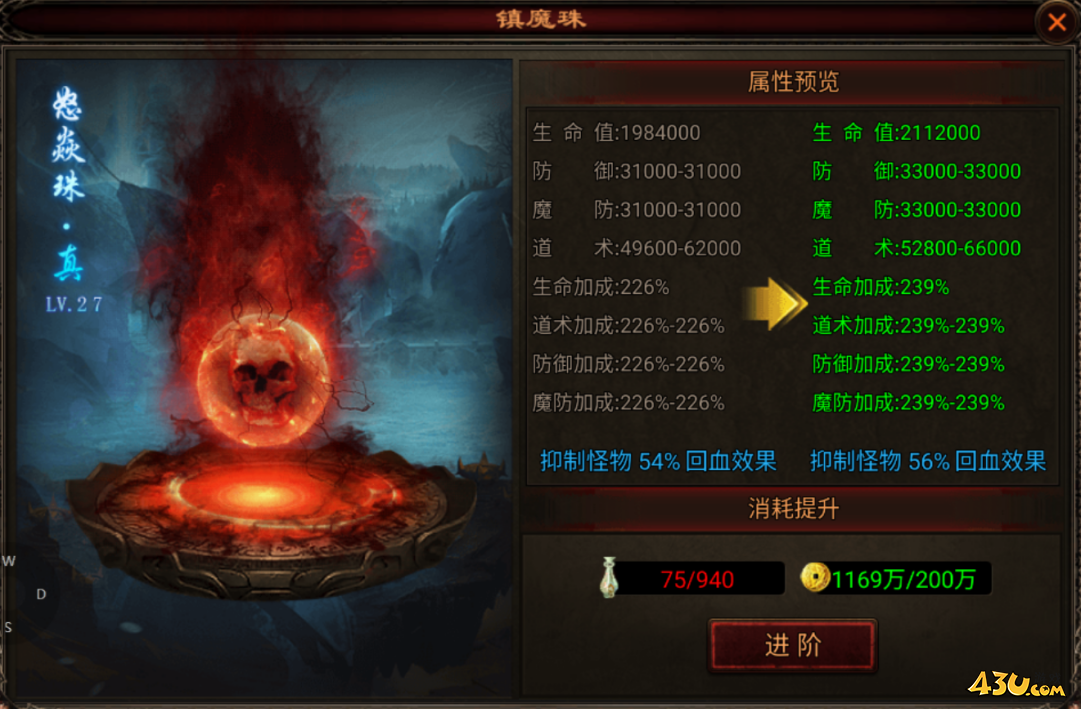
Task: Select the 1169万/200万 gold cost field
Action: (x=904, y=579)
